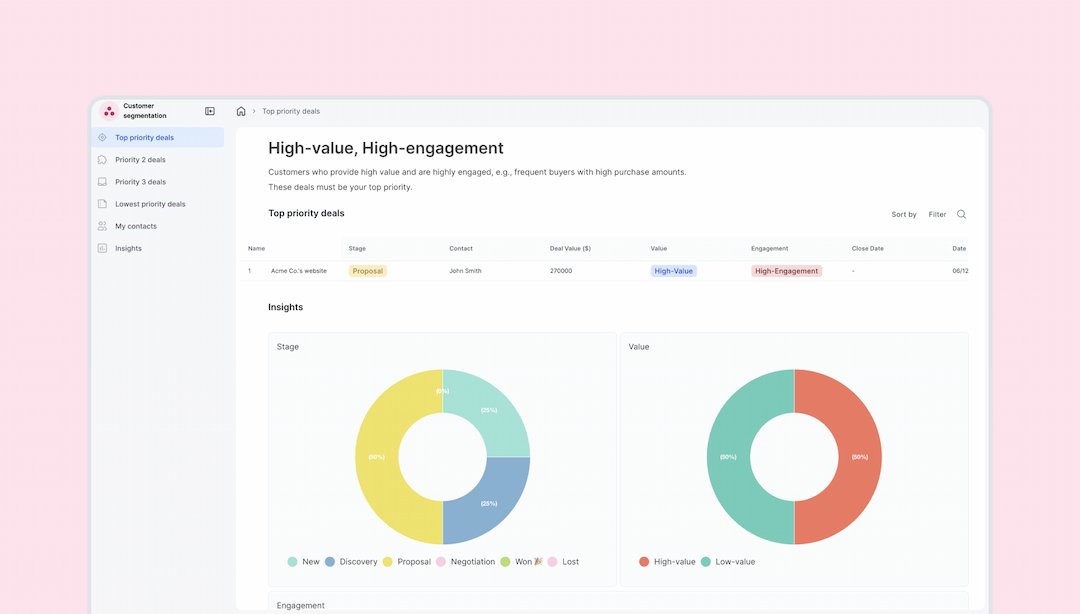This screenshot has width=1080, height=614.
Task: Click the Deal Value ($) column header
Action: (570, 249)
